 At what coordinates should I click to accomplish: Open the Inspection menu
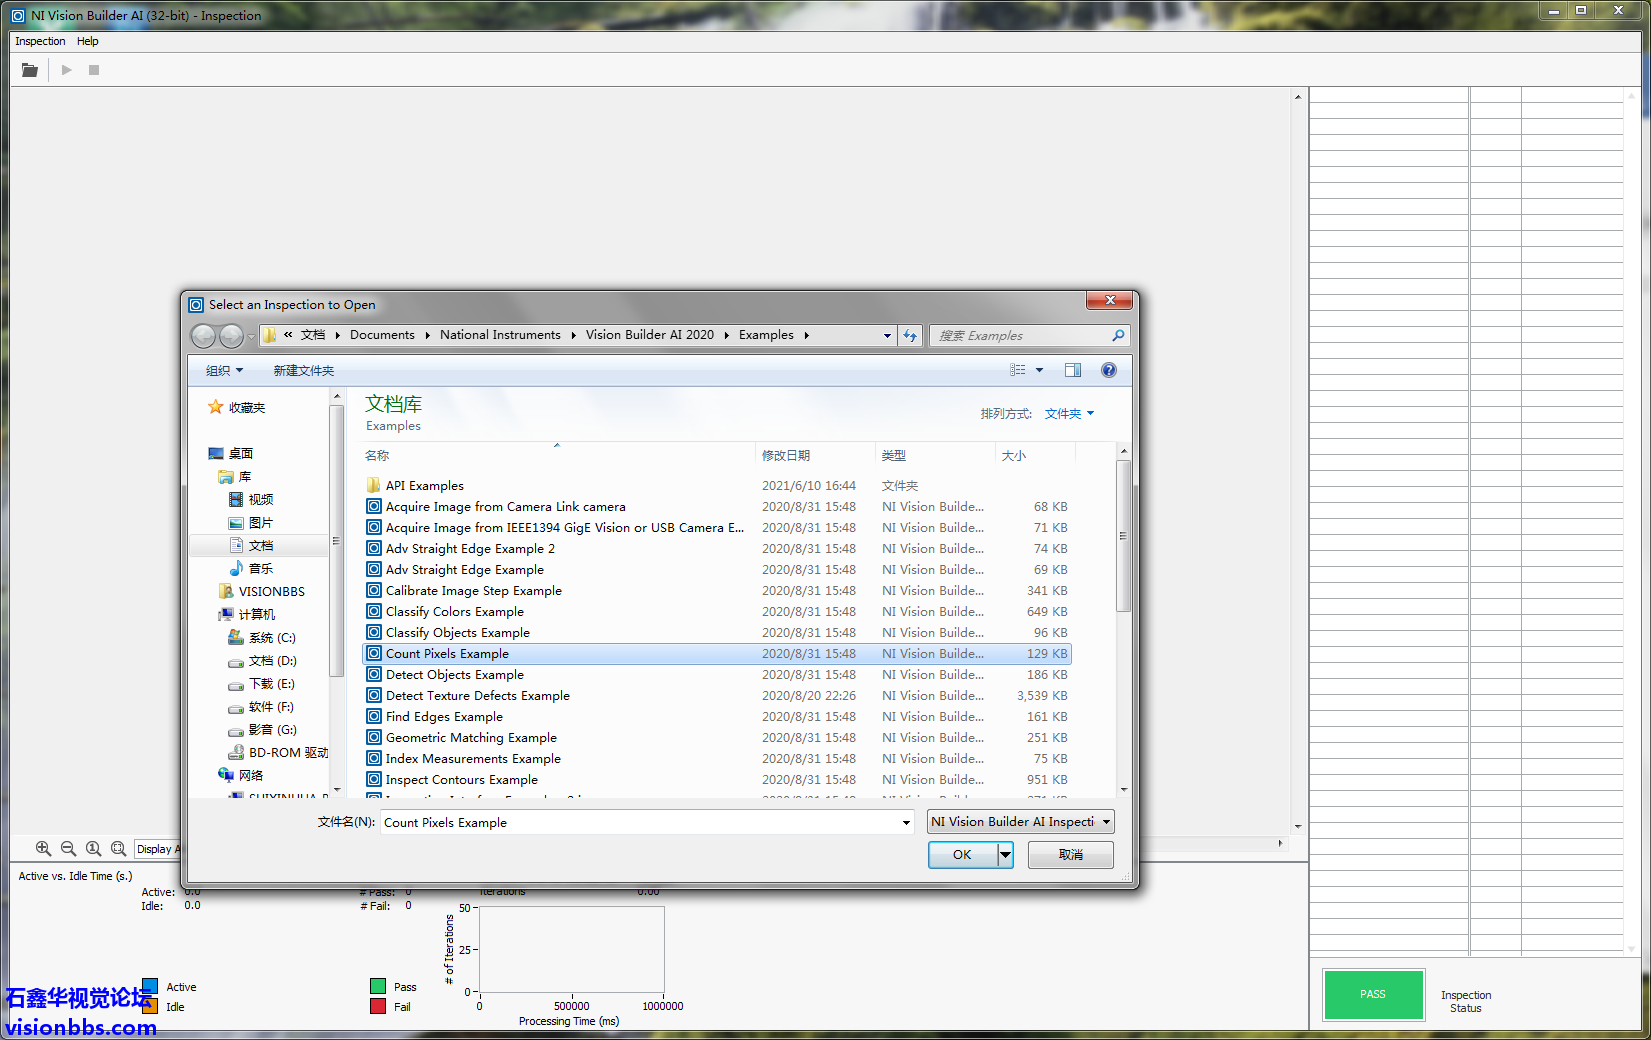[x=40, y=41]
